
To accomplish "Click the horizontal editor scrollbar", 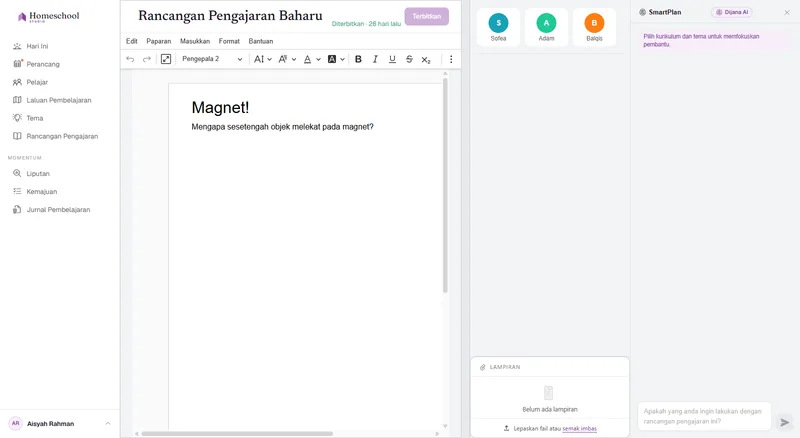I will [237, 433].
